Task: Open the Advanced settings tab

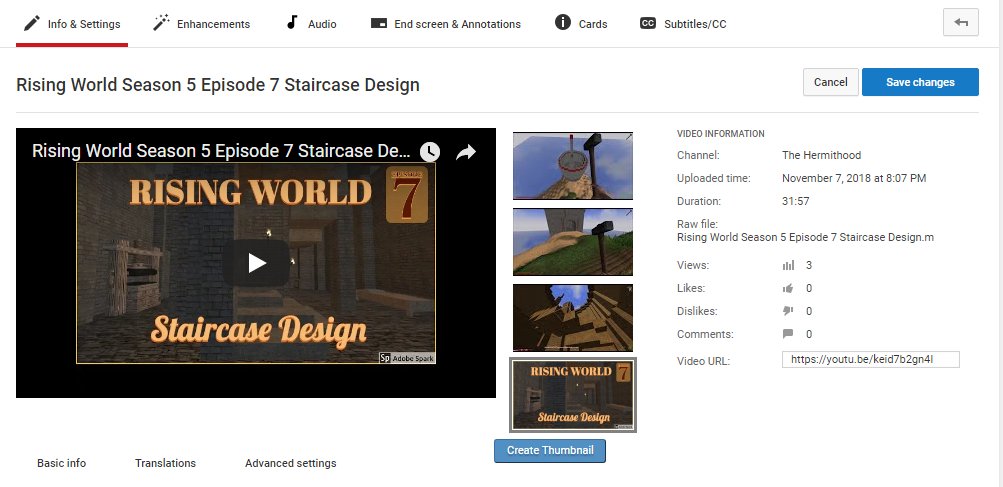Action: click(x=290, y=463)
